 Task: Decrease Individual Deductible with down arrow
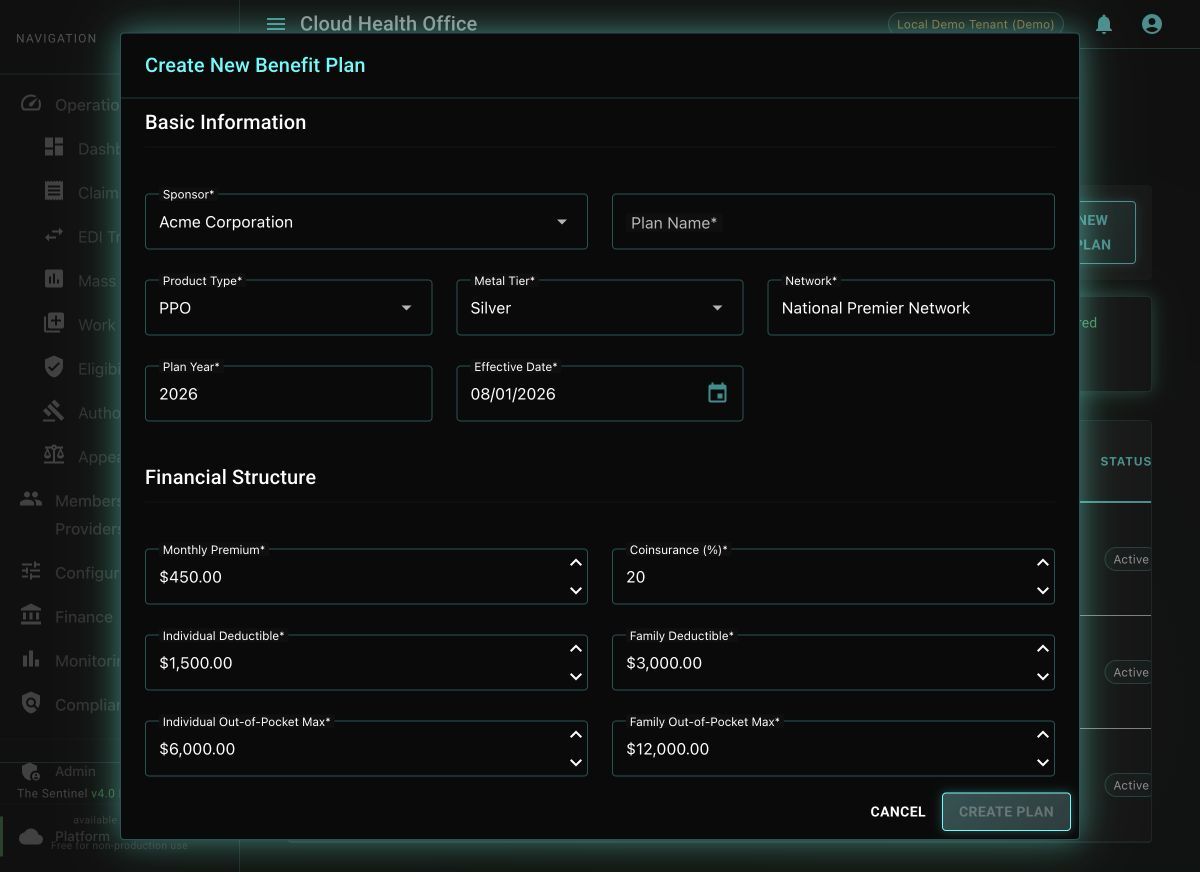(x=576, y=676)
